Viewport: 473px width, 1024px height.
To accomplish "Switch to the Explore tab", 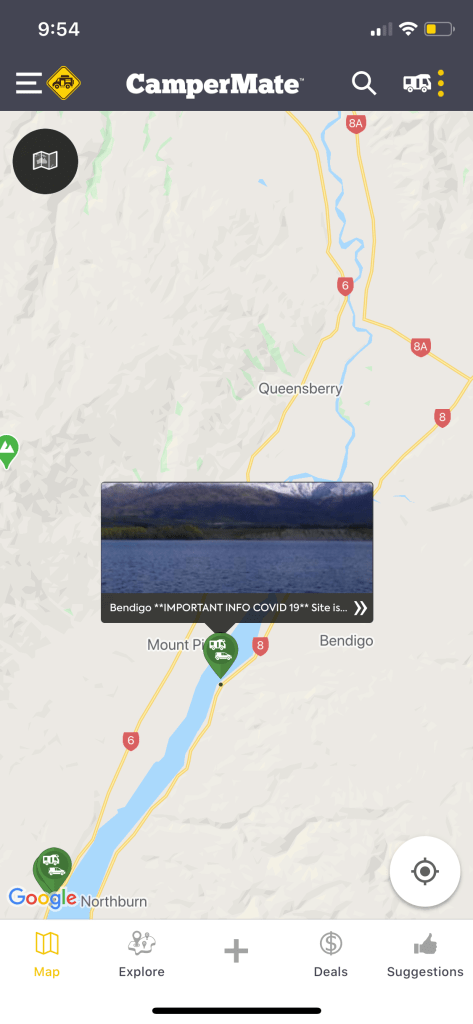I will click(142, 954).
